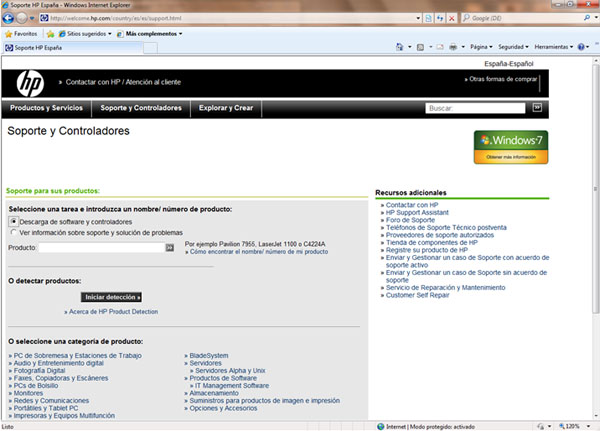600x431 pixels.
Task: Open Monitores category link
Action: pos(28,393)
